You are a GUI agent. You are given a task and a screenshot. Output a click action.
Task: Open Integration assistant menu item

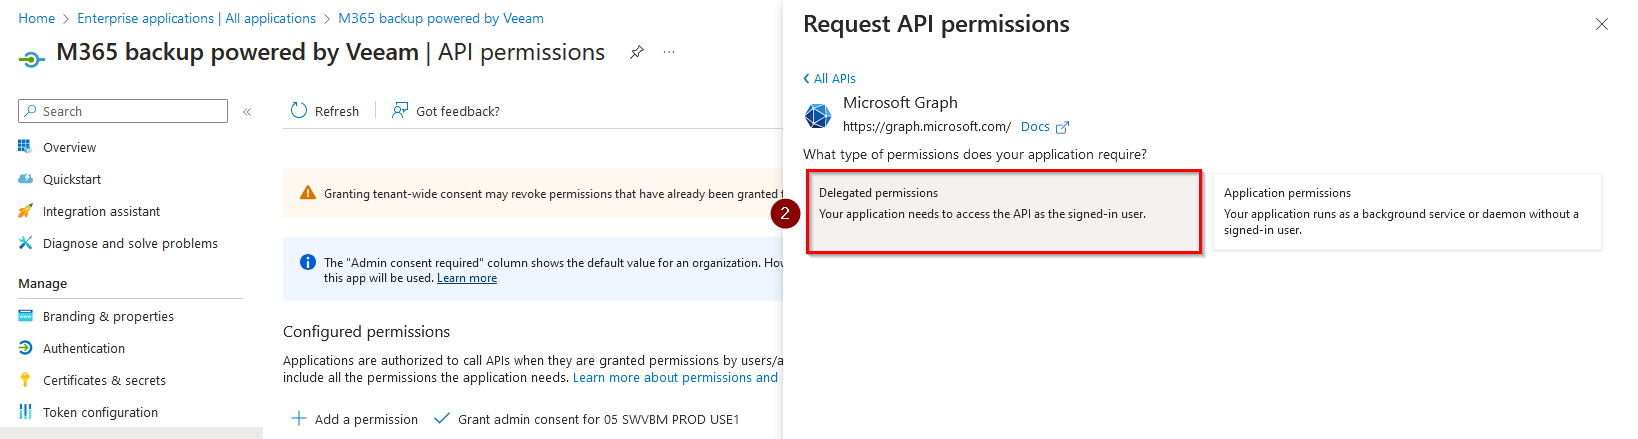tap(101, 211)
